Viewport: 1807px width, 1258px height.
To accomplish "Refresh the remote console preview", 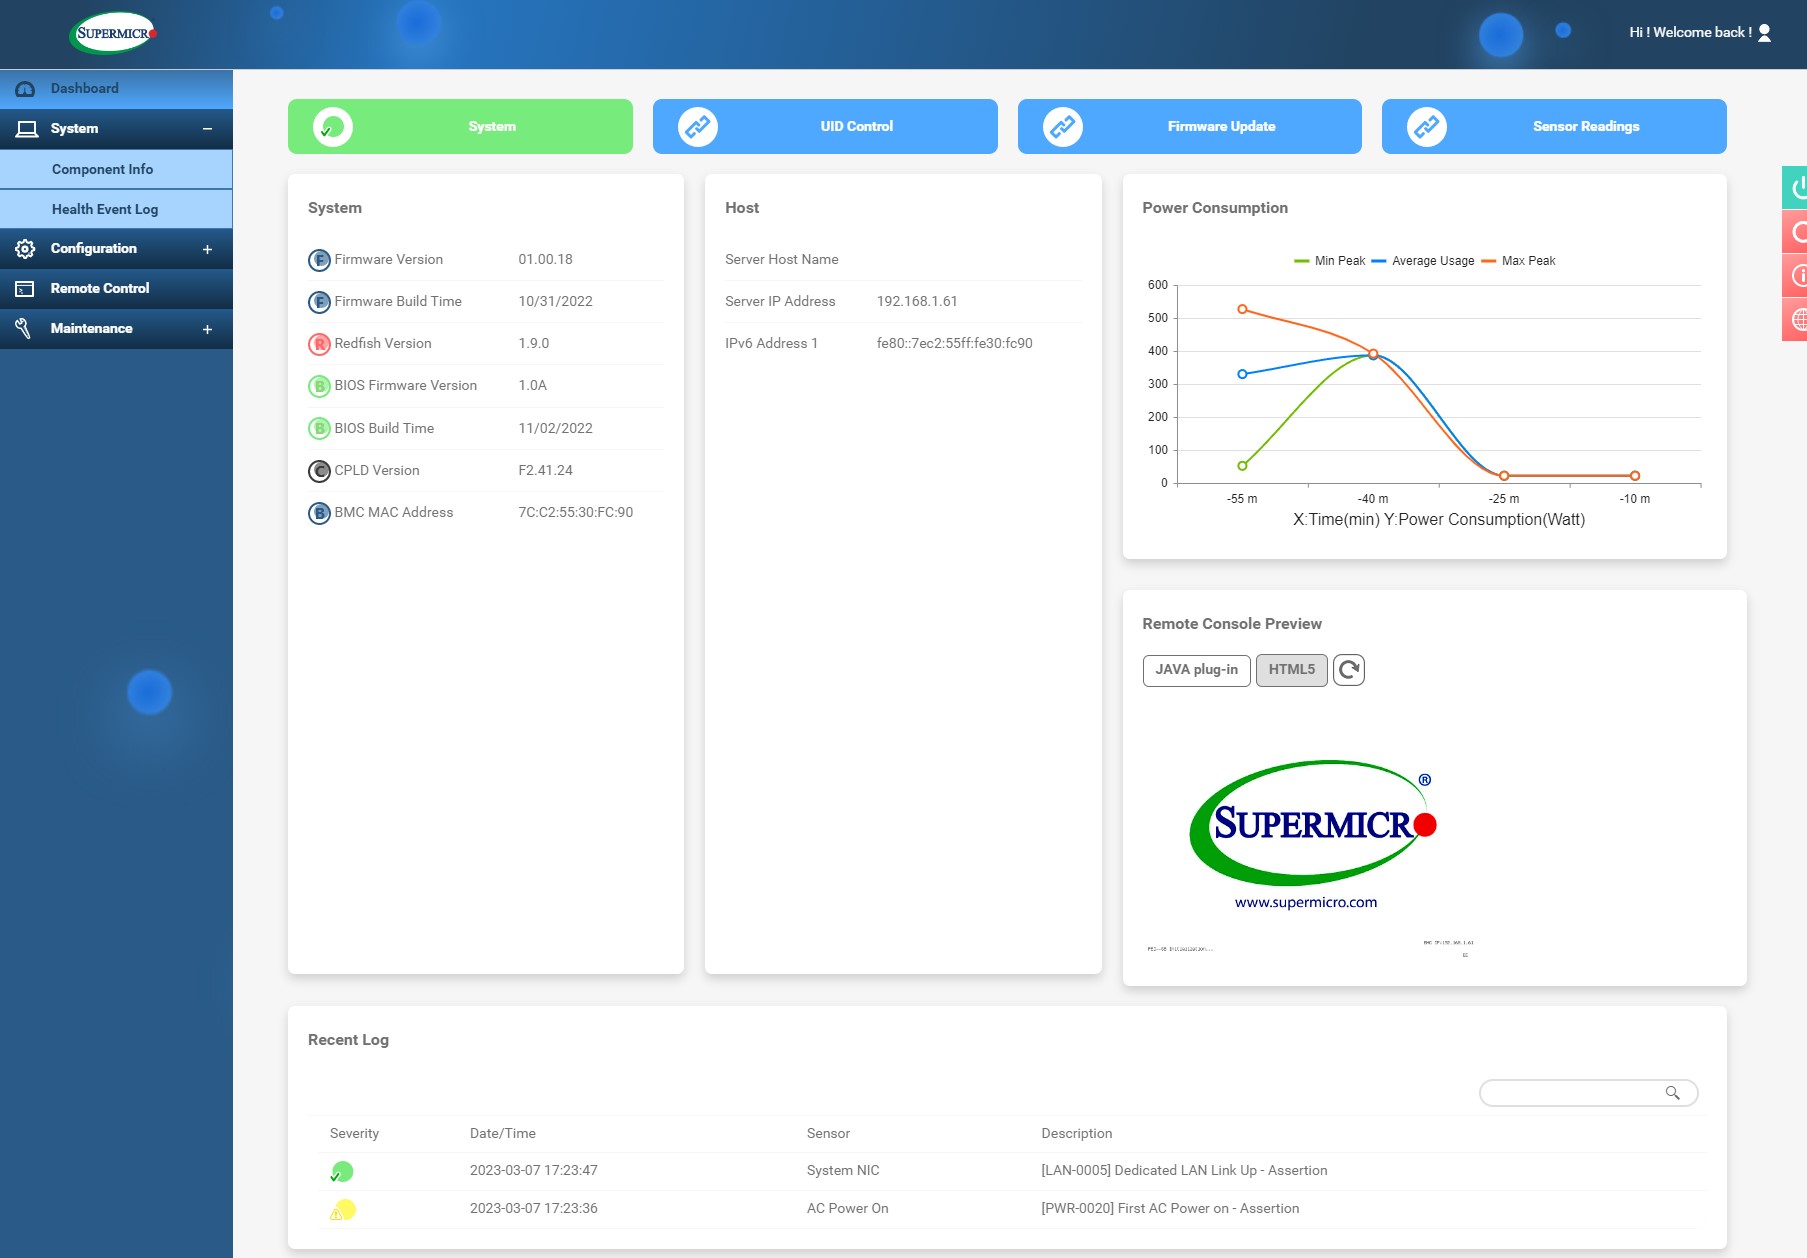I will click(1348, 670).
